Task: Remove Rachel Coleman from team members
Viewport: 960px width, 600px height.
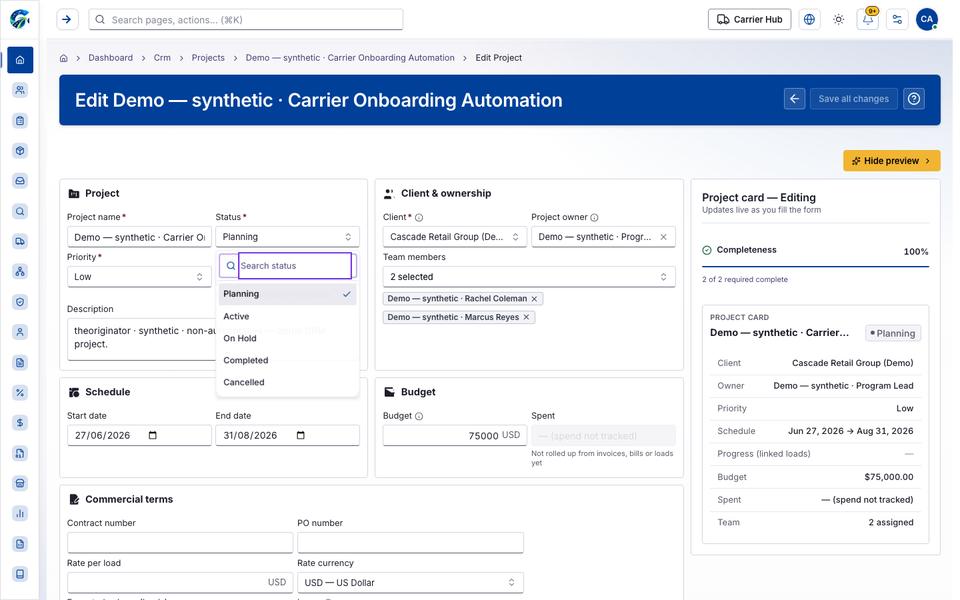Action: (534, 299)
